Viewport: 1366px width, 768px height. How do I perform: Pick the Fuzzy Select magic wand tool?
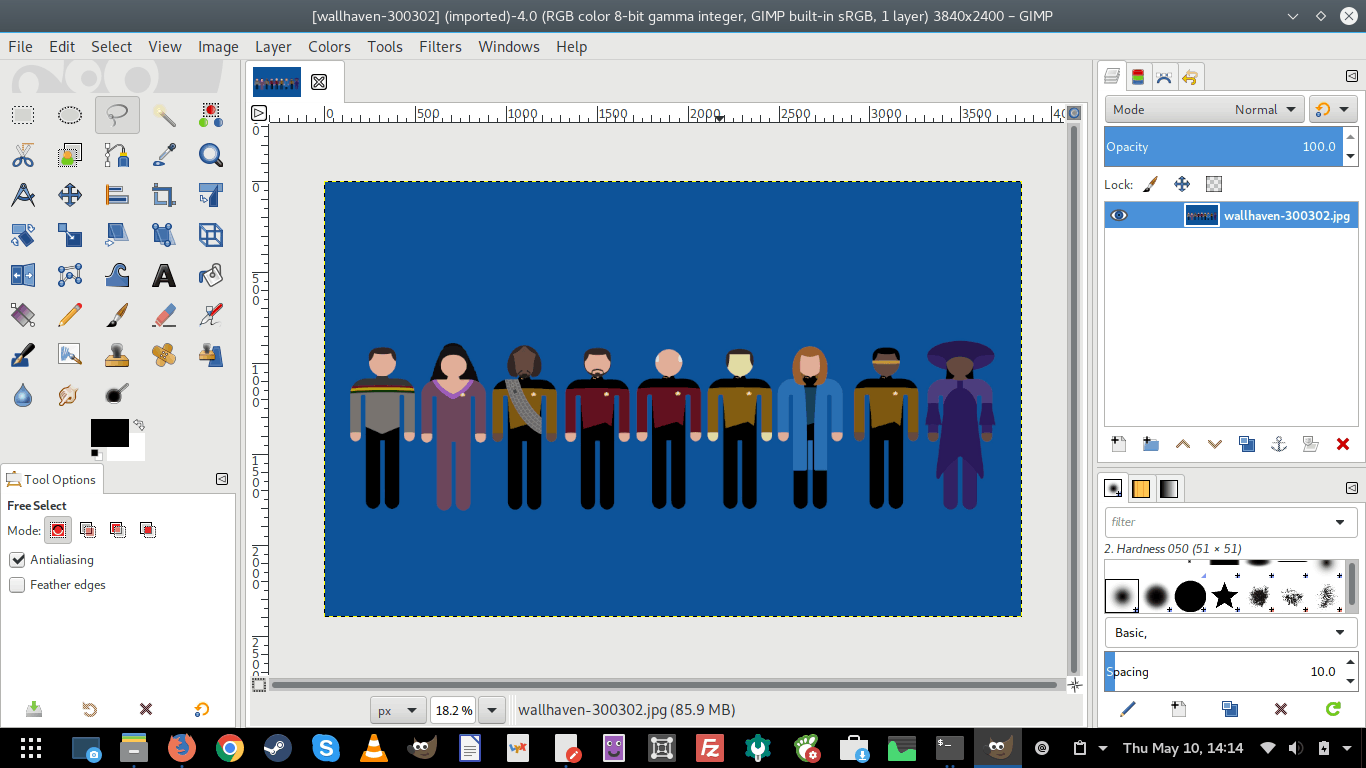click(164, 115)
